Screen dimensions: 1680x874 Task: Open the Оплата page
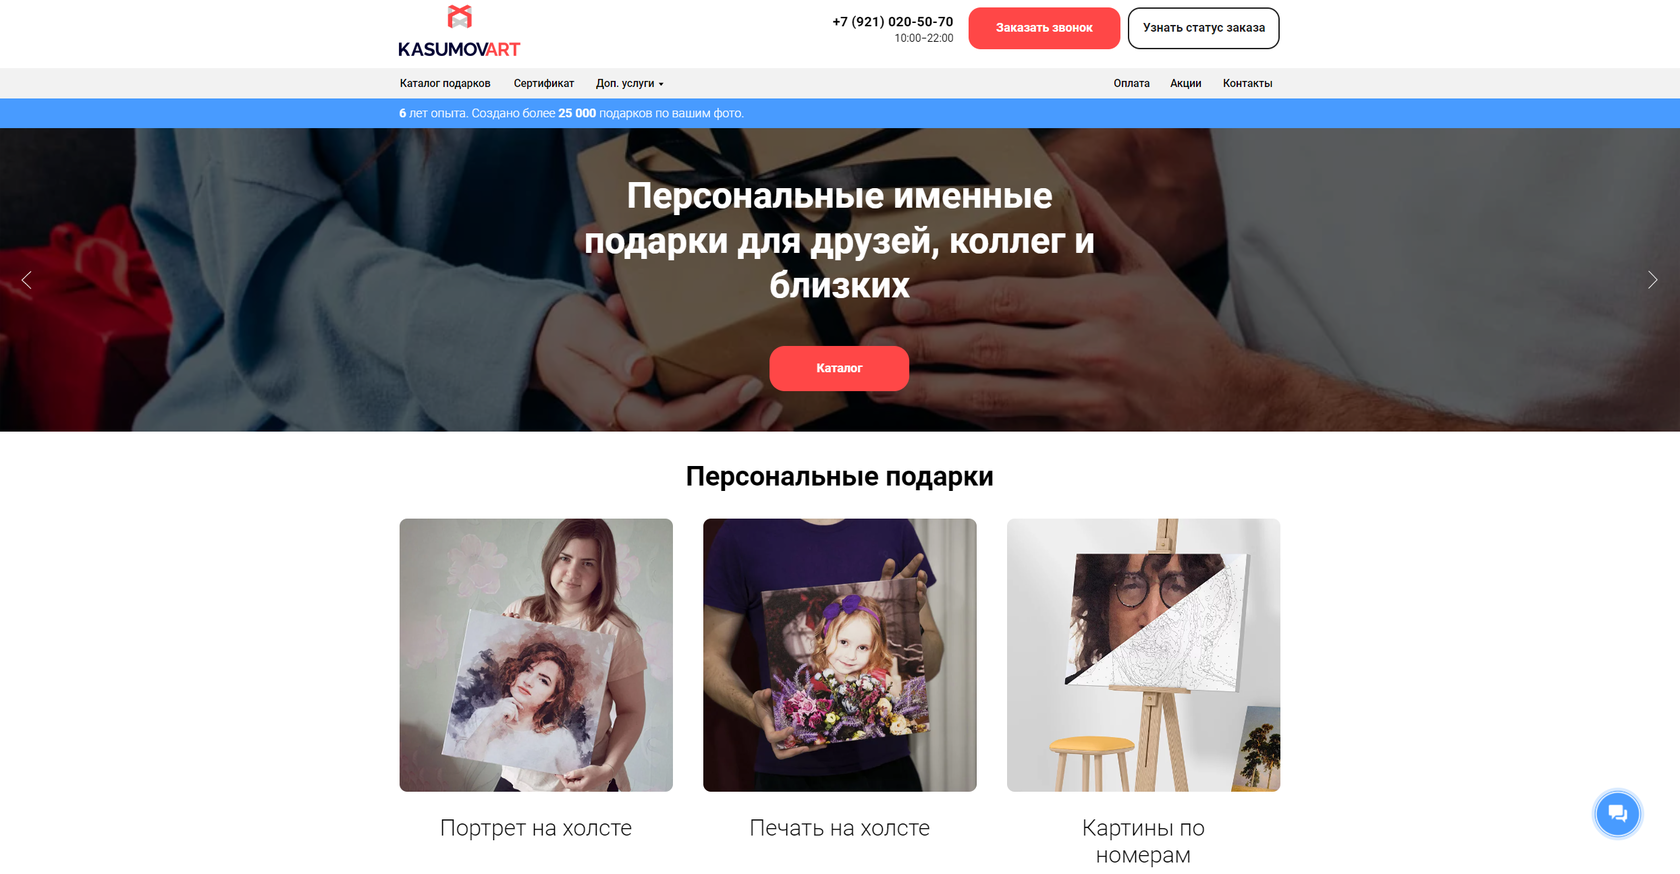coord(1131,83)
